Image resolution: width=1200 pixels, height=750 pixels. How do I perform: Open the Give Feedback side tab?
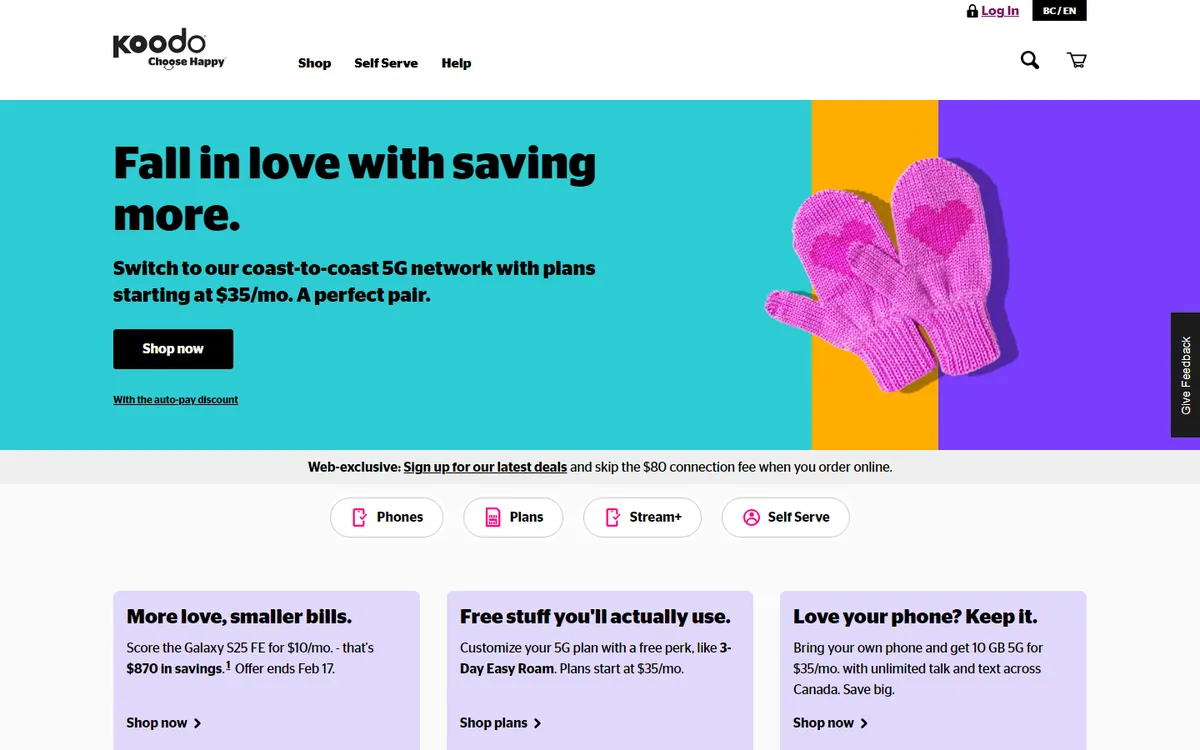tap(1185, 375)
